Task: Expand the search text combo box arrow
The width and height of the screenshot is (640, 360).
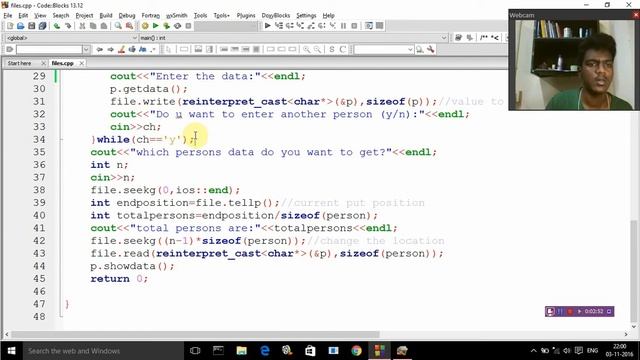Action: (x=86, y=49)
